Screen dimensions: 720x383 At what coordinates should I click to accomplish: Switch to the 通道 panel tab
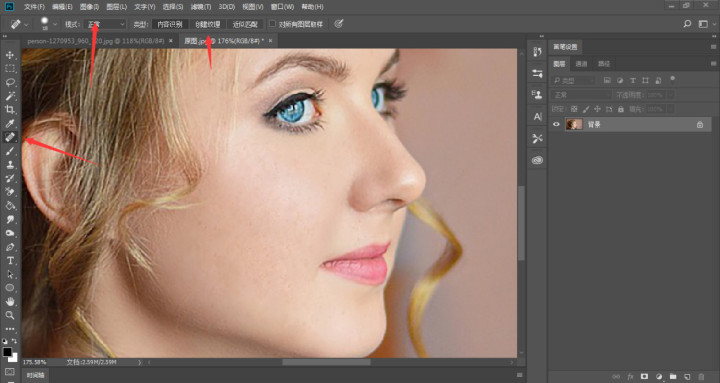pyautogui.click(x=581, y=64)
